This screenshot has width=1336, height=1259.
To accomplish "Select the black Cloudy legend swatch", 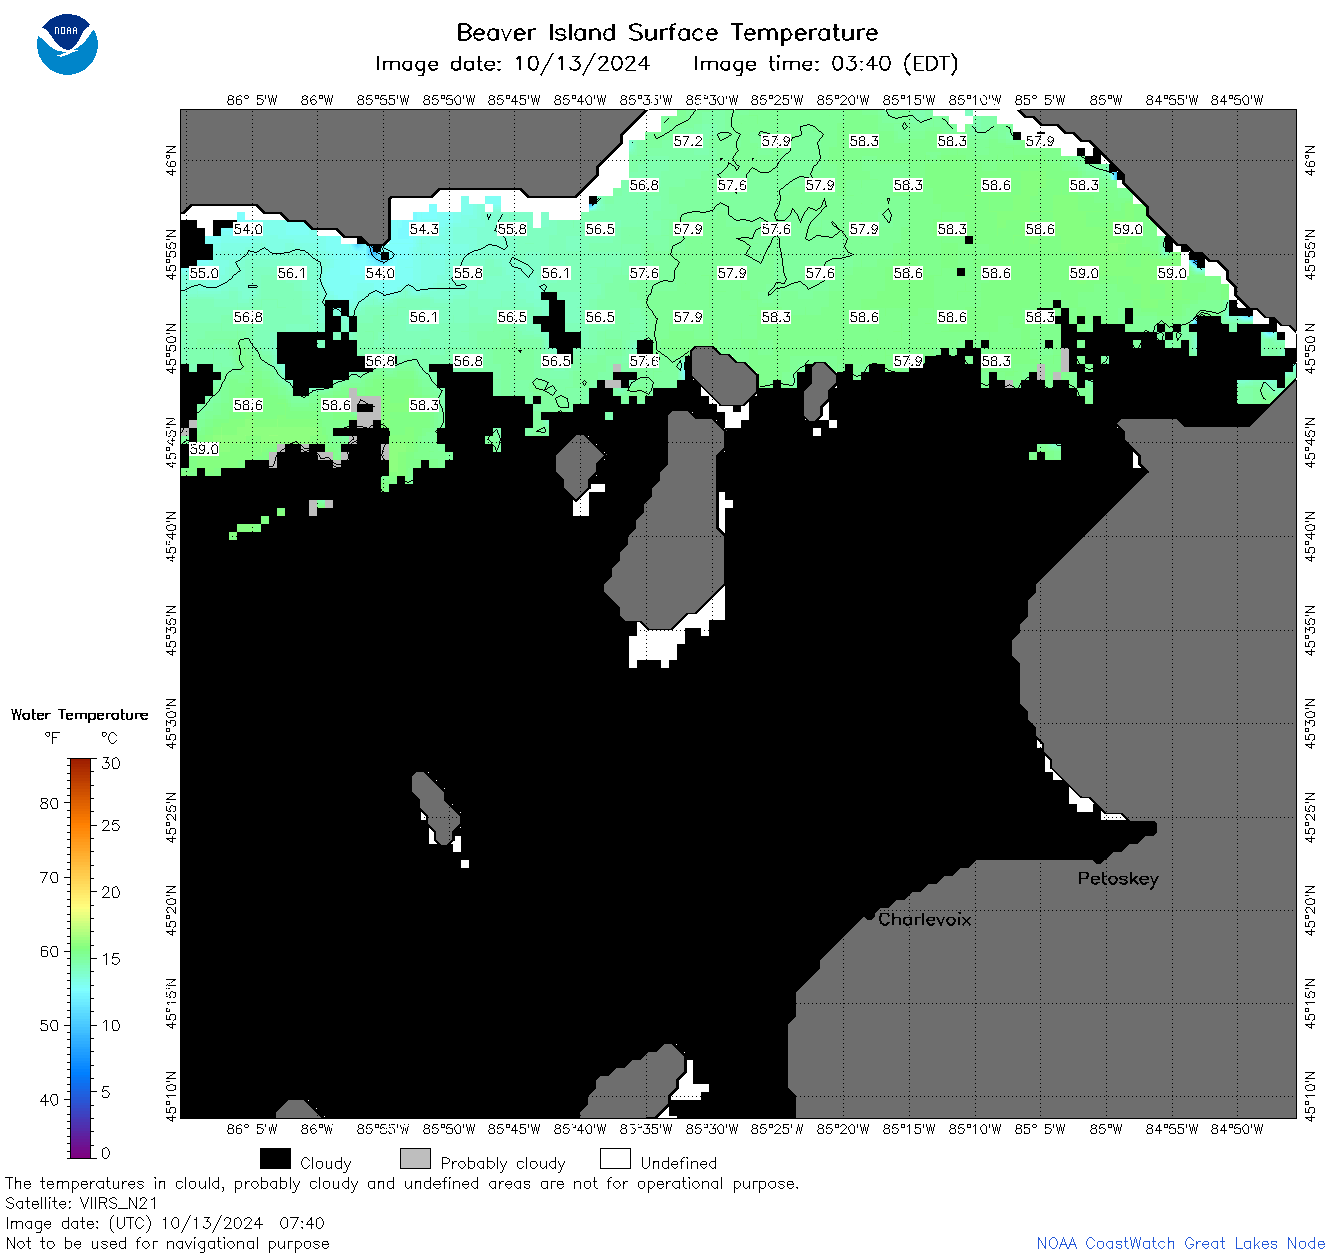I will tap(275, 1159).
